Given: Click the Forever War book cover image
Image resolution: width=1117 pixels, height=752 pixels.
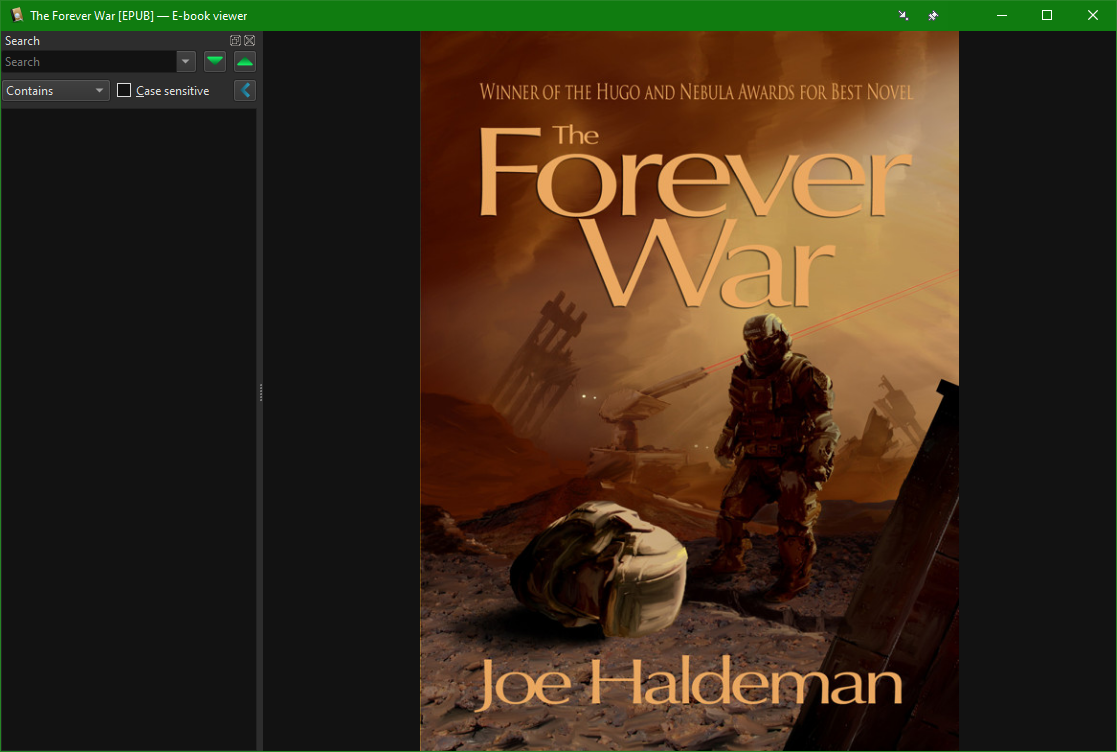Looking at the screenshot, I should point(689,391).
